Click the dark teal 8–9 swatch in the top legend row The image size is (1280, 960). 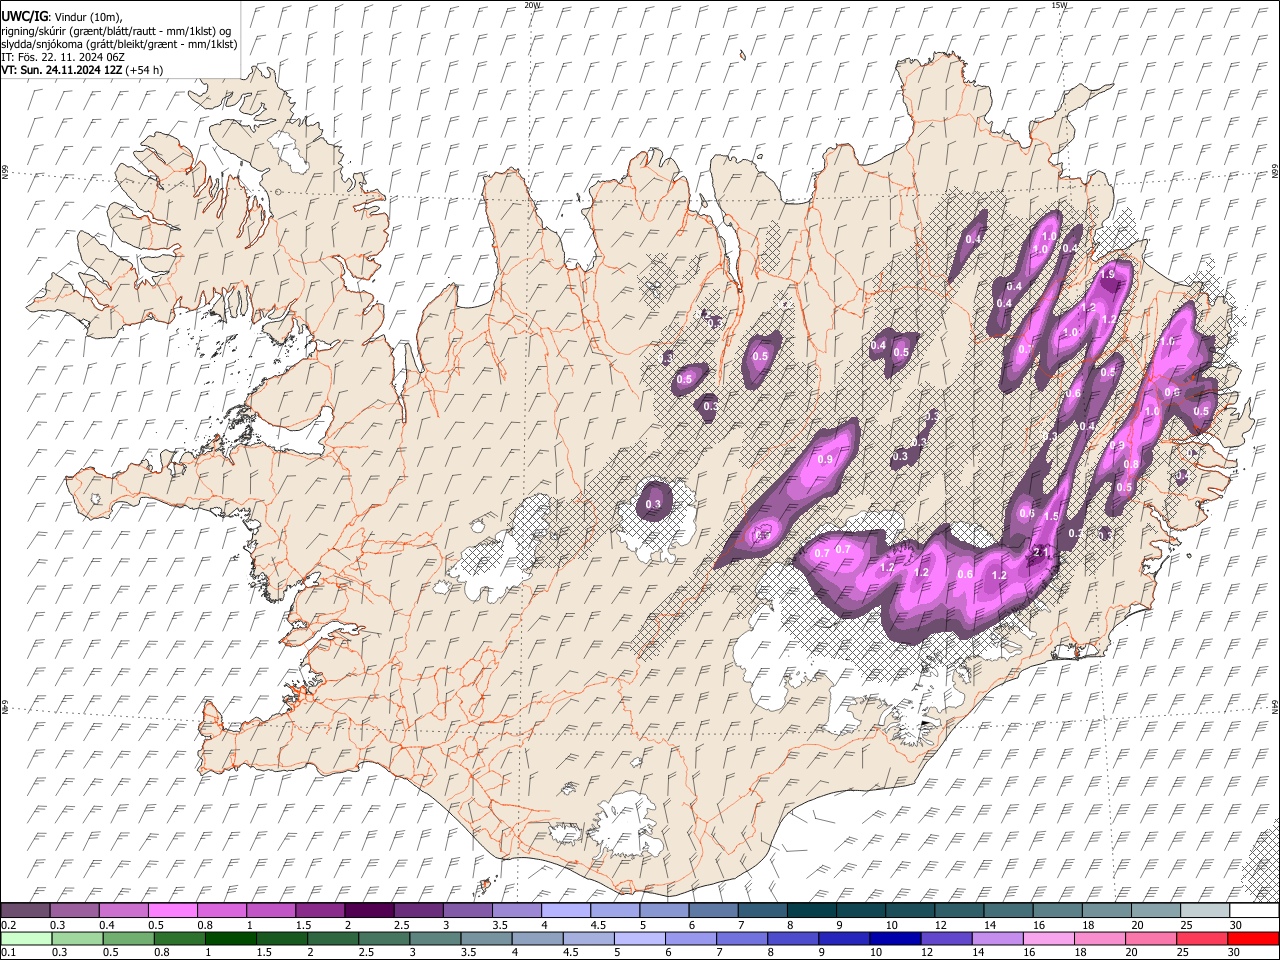click(811, 910)
